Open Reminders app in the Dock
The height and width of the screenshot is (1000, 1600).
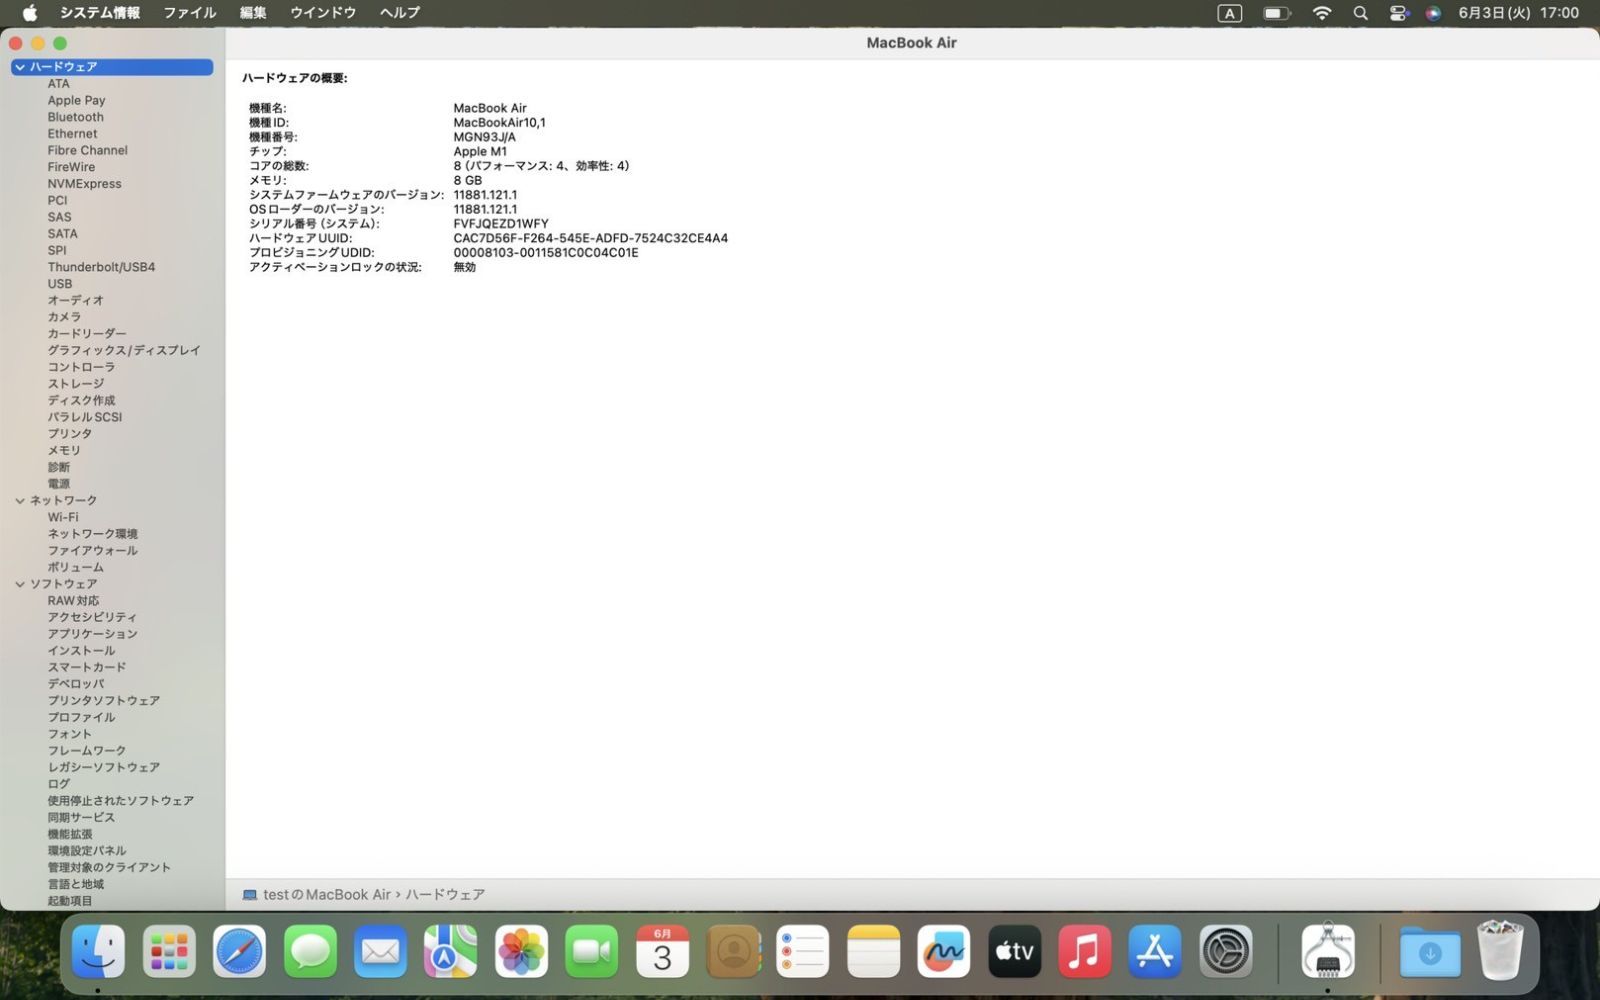click(x=803, y=951)
